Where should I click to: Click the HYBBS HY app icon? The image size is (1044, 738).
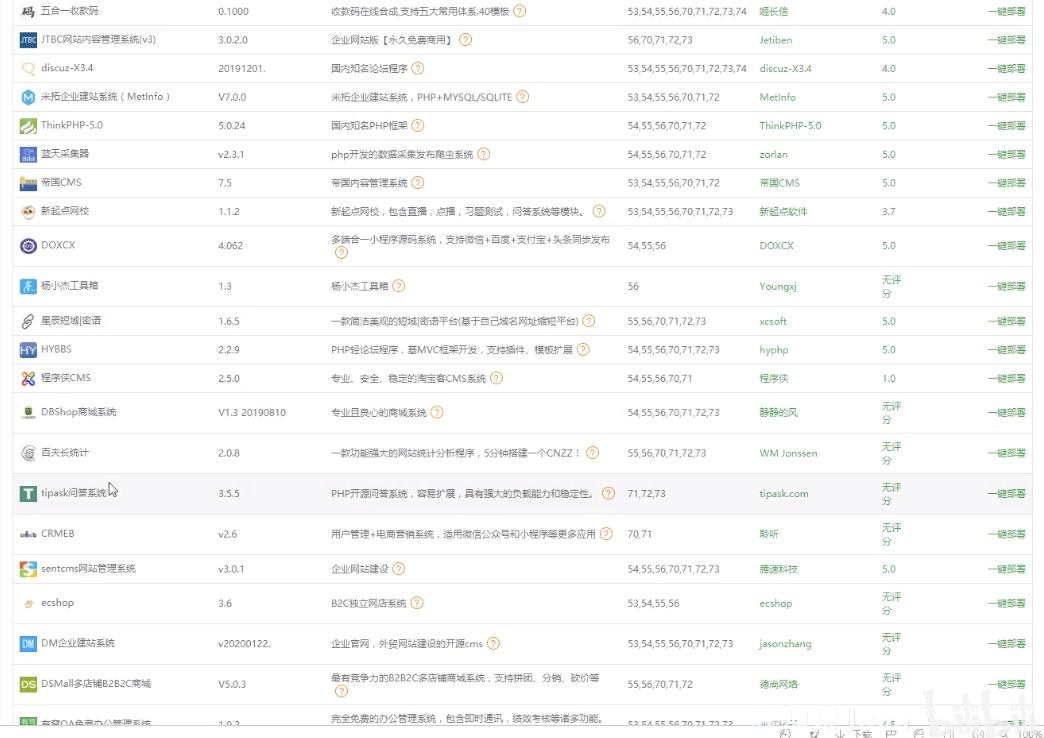tap(28, 350)
